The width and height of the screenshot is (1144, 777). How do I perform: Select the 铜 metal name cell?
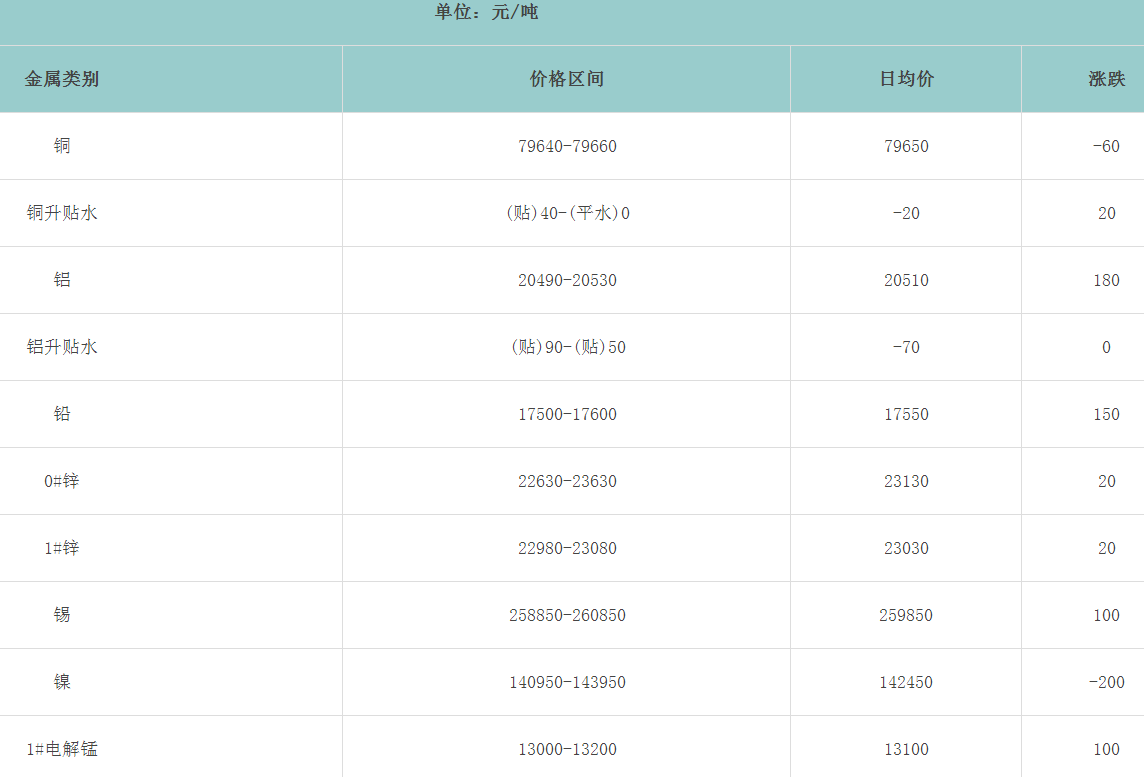[x=62, y=146]
